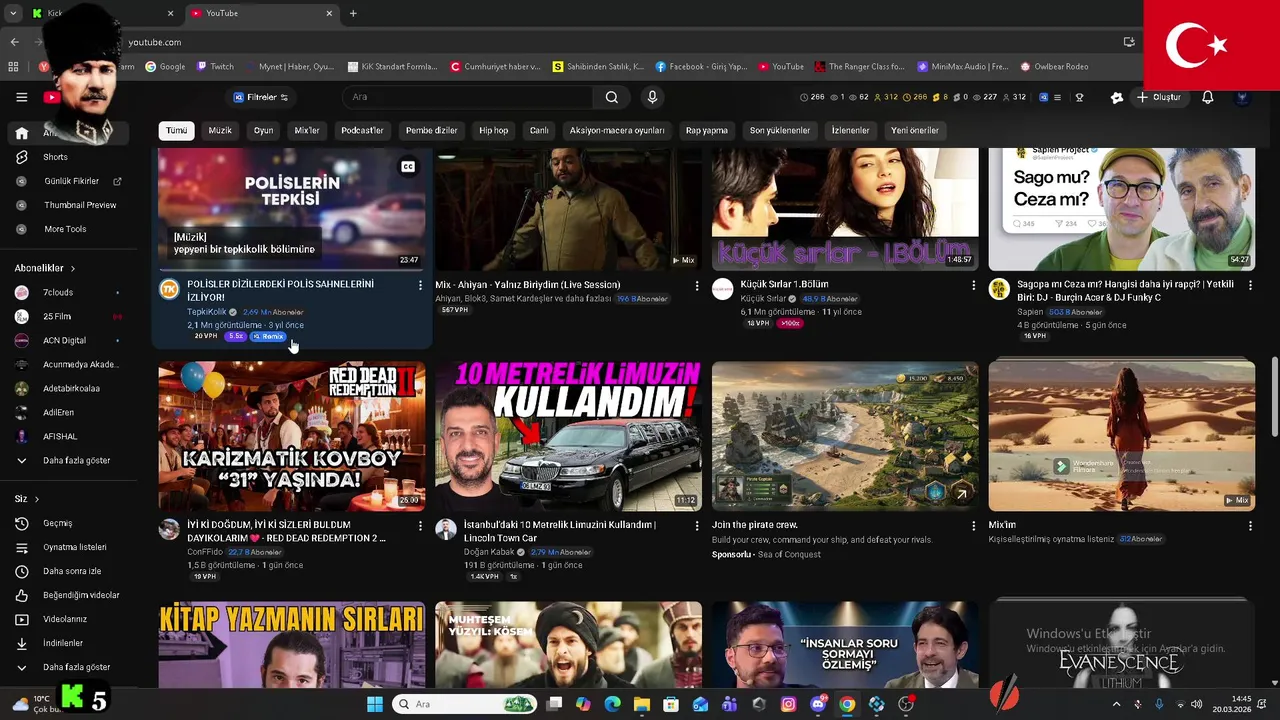Open Doğan Kabak channel link
The height and width of the screenshot is (720, 1280).
click(x=489, y=552)
